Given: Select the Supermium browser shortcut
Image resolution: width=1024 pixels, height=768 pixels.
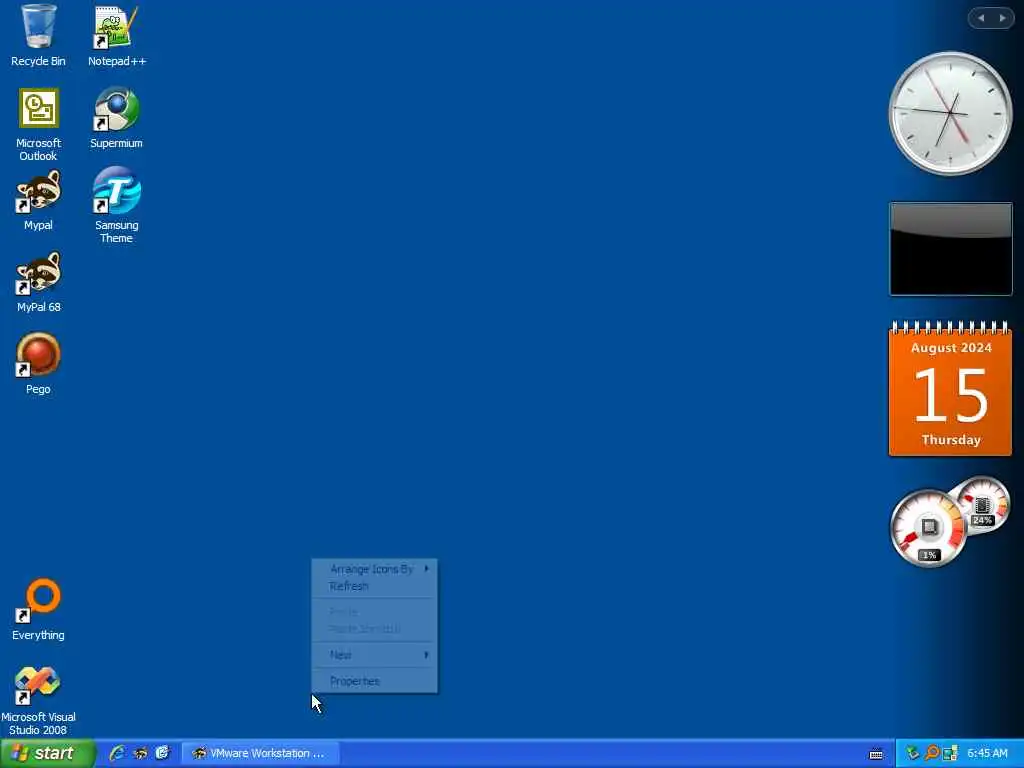Looking at the screenshot, I should click(x=116, y=118).
